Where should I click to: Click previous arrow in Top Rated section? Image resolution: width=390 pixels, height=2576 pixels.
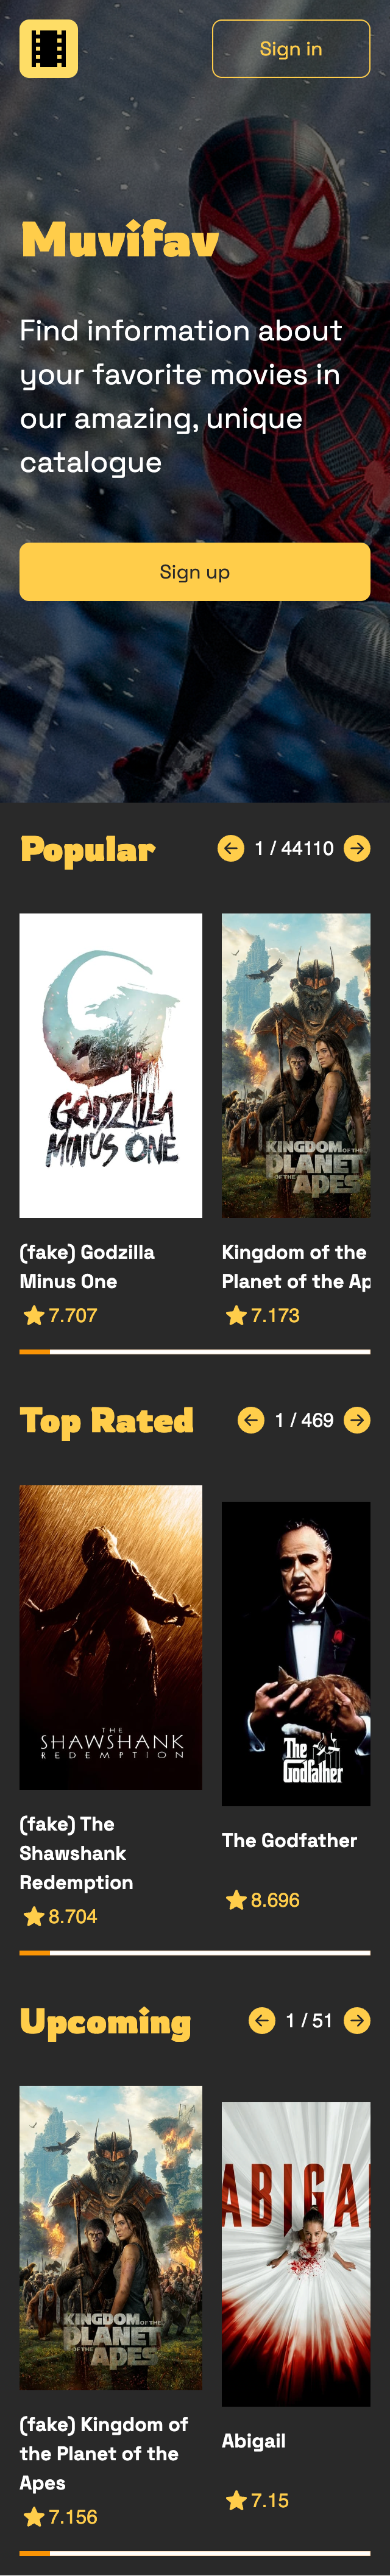(251, 1420)
